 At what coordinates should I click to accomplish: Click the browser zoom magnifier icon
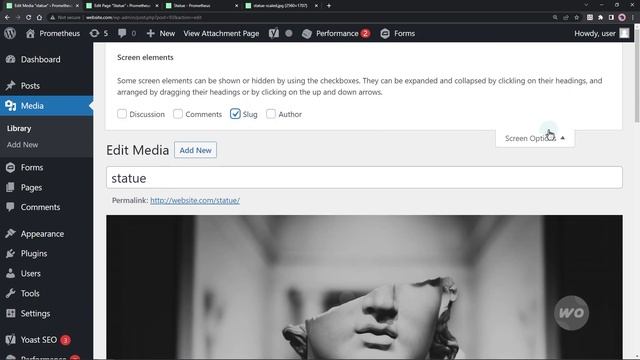555,18
